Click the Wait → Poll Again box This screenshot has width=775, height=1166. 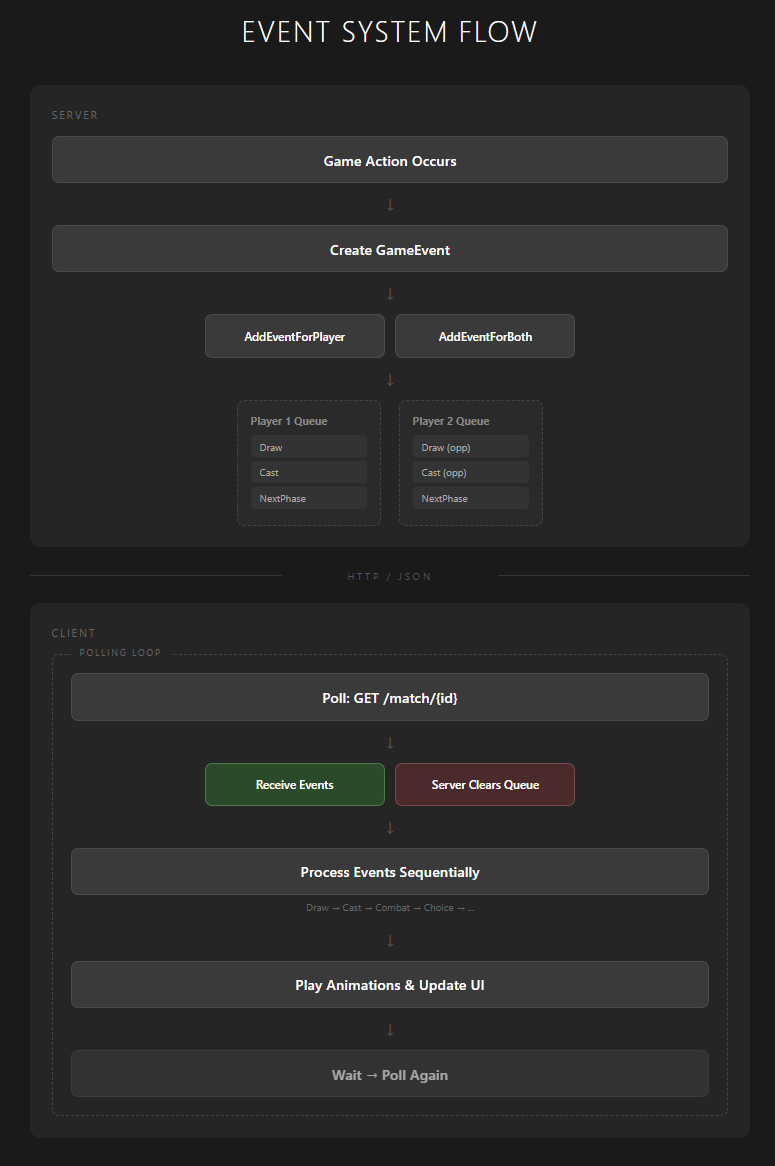389,1075
